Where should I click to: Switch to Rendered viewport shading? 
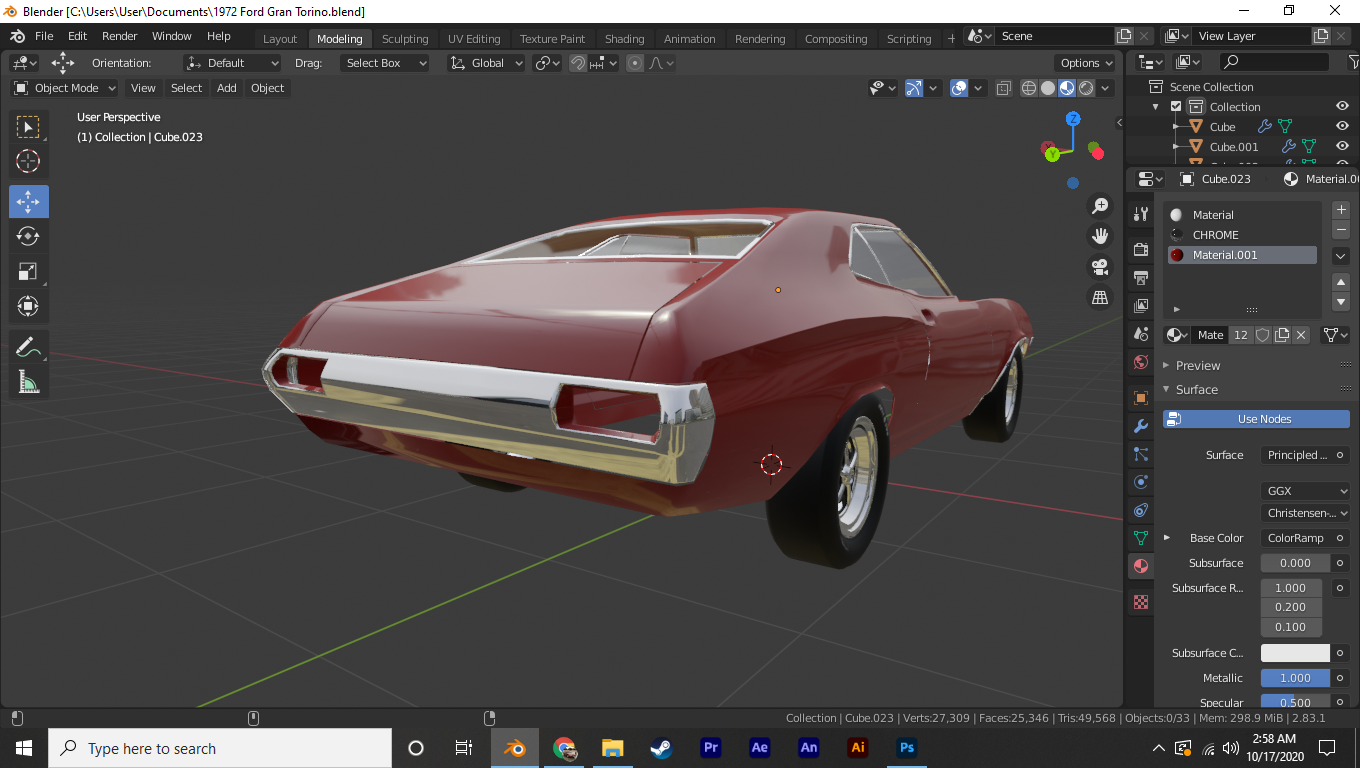[x=1086, y=88]
